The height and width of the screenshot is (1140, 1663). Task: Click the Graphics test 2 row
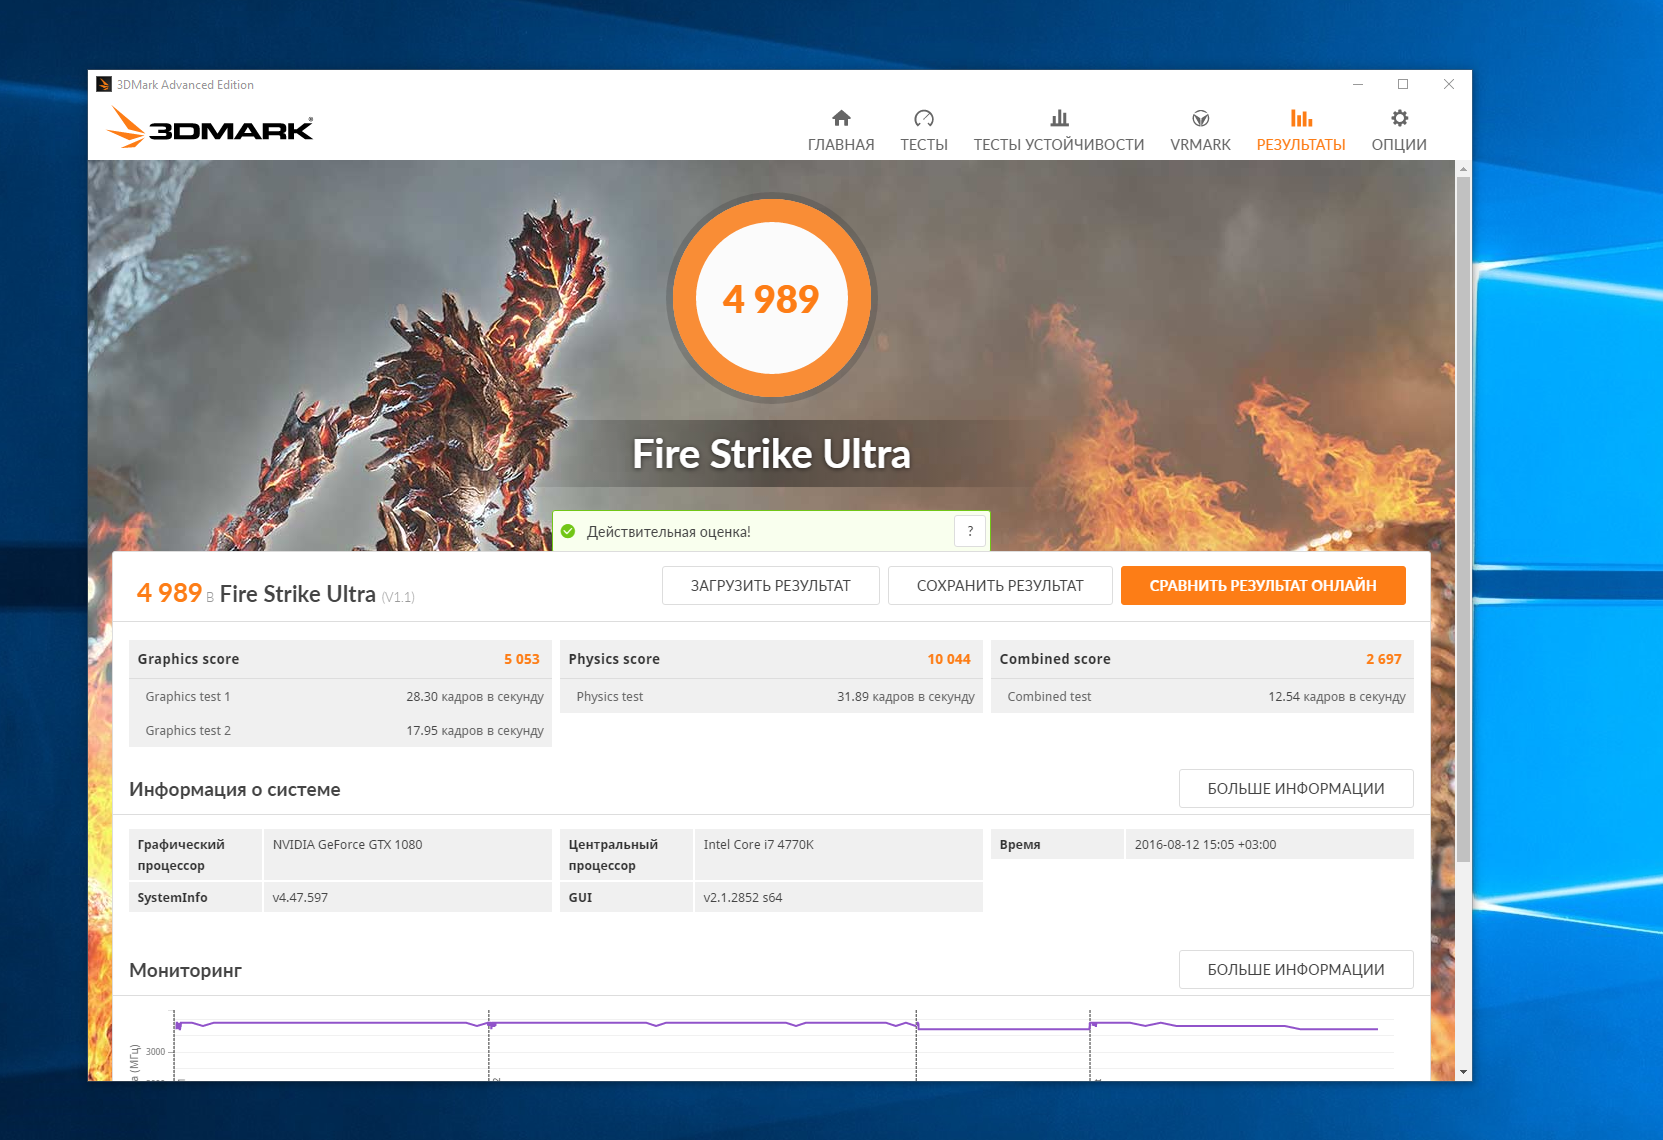point(340,730)
